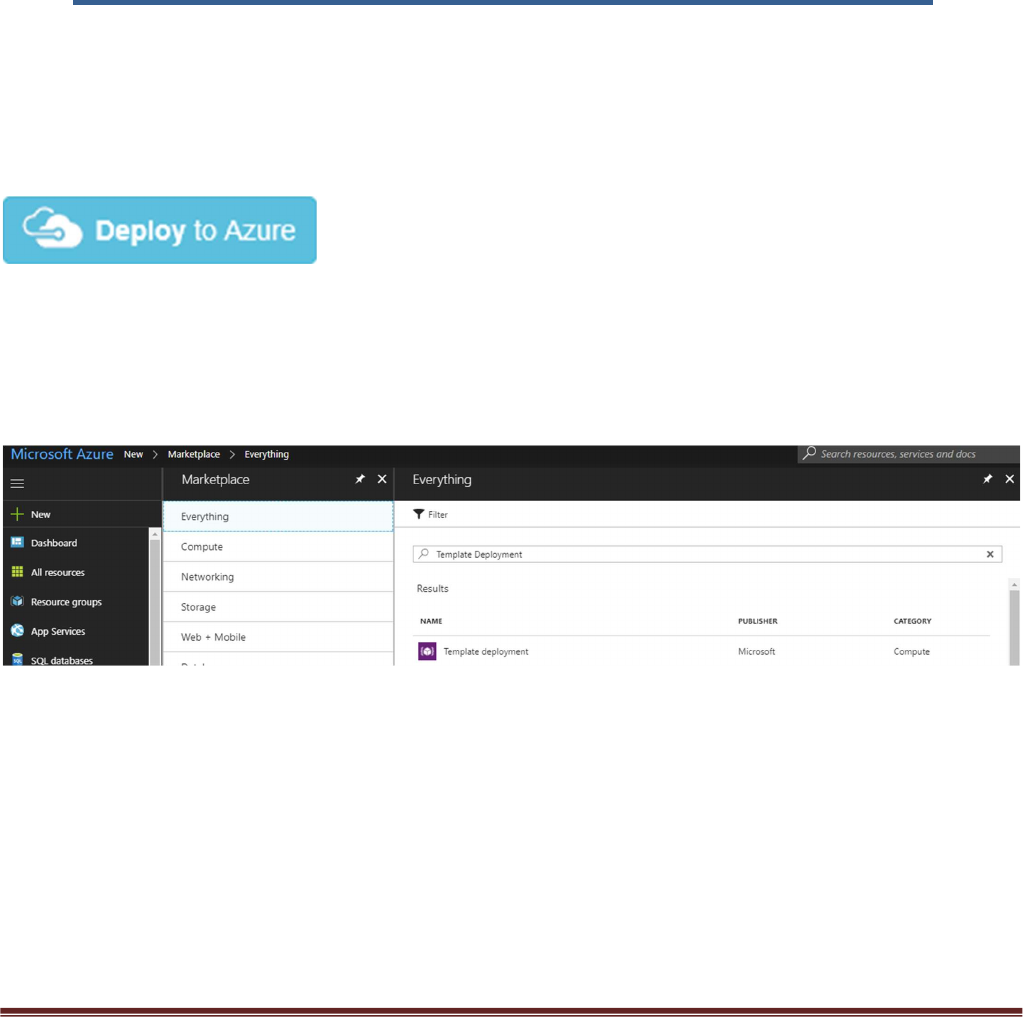Image resolution: width=1023 pixels, height=1017 pixels.
Task: Clear the Template Deployment search text
Action: coord(990,554)
